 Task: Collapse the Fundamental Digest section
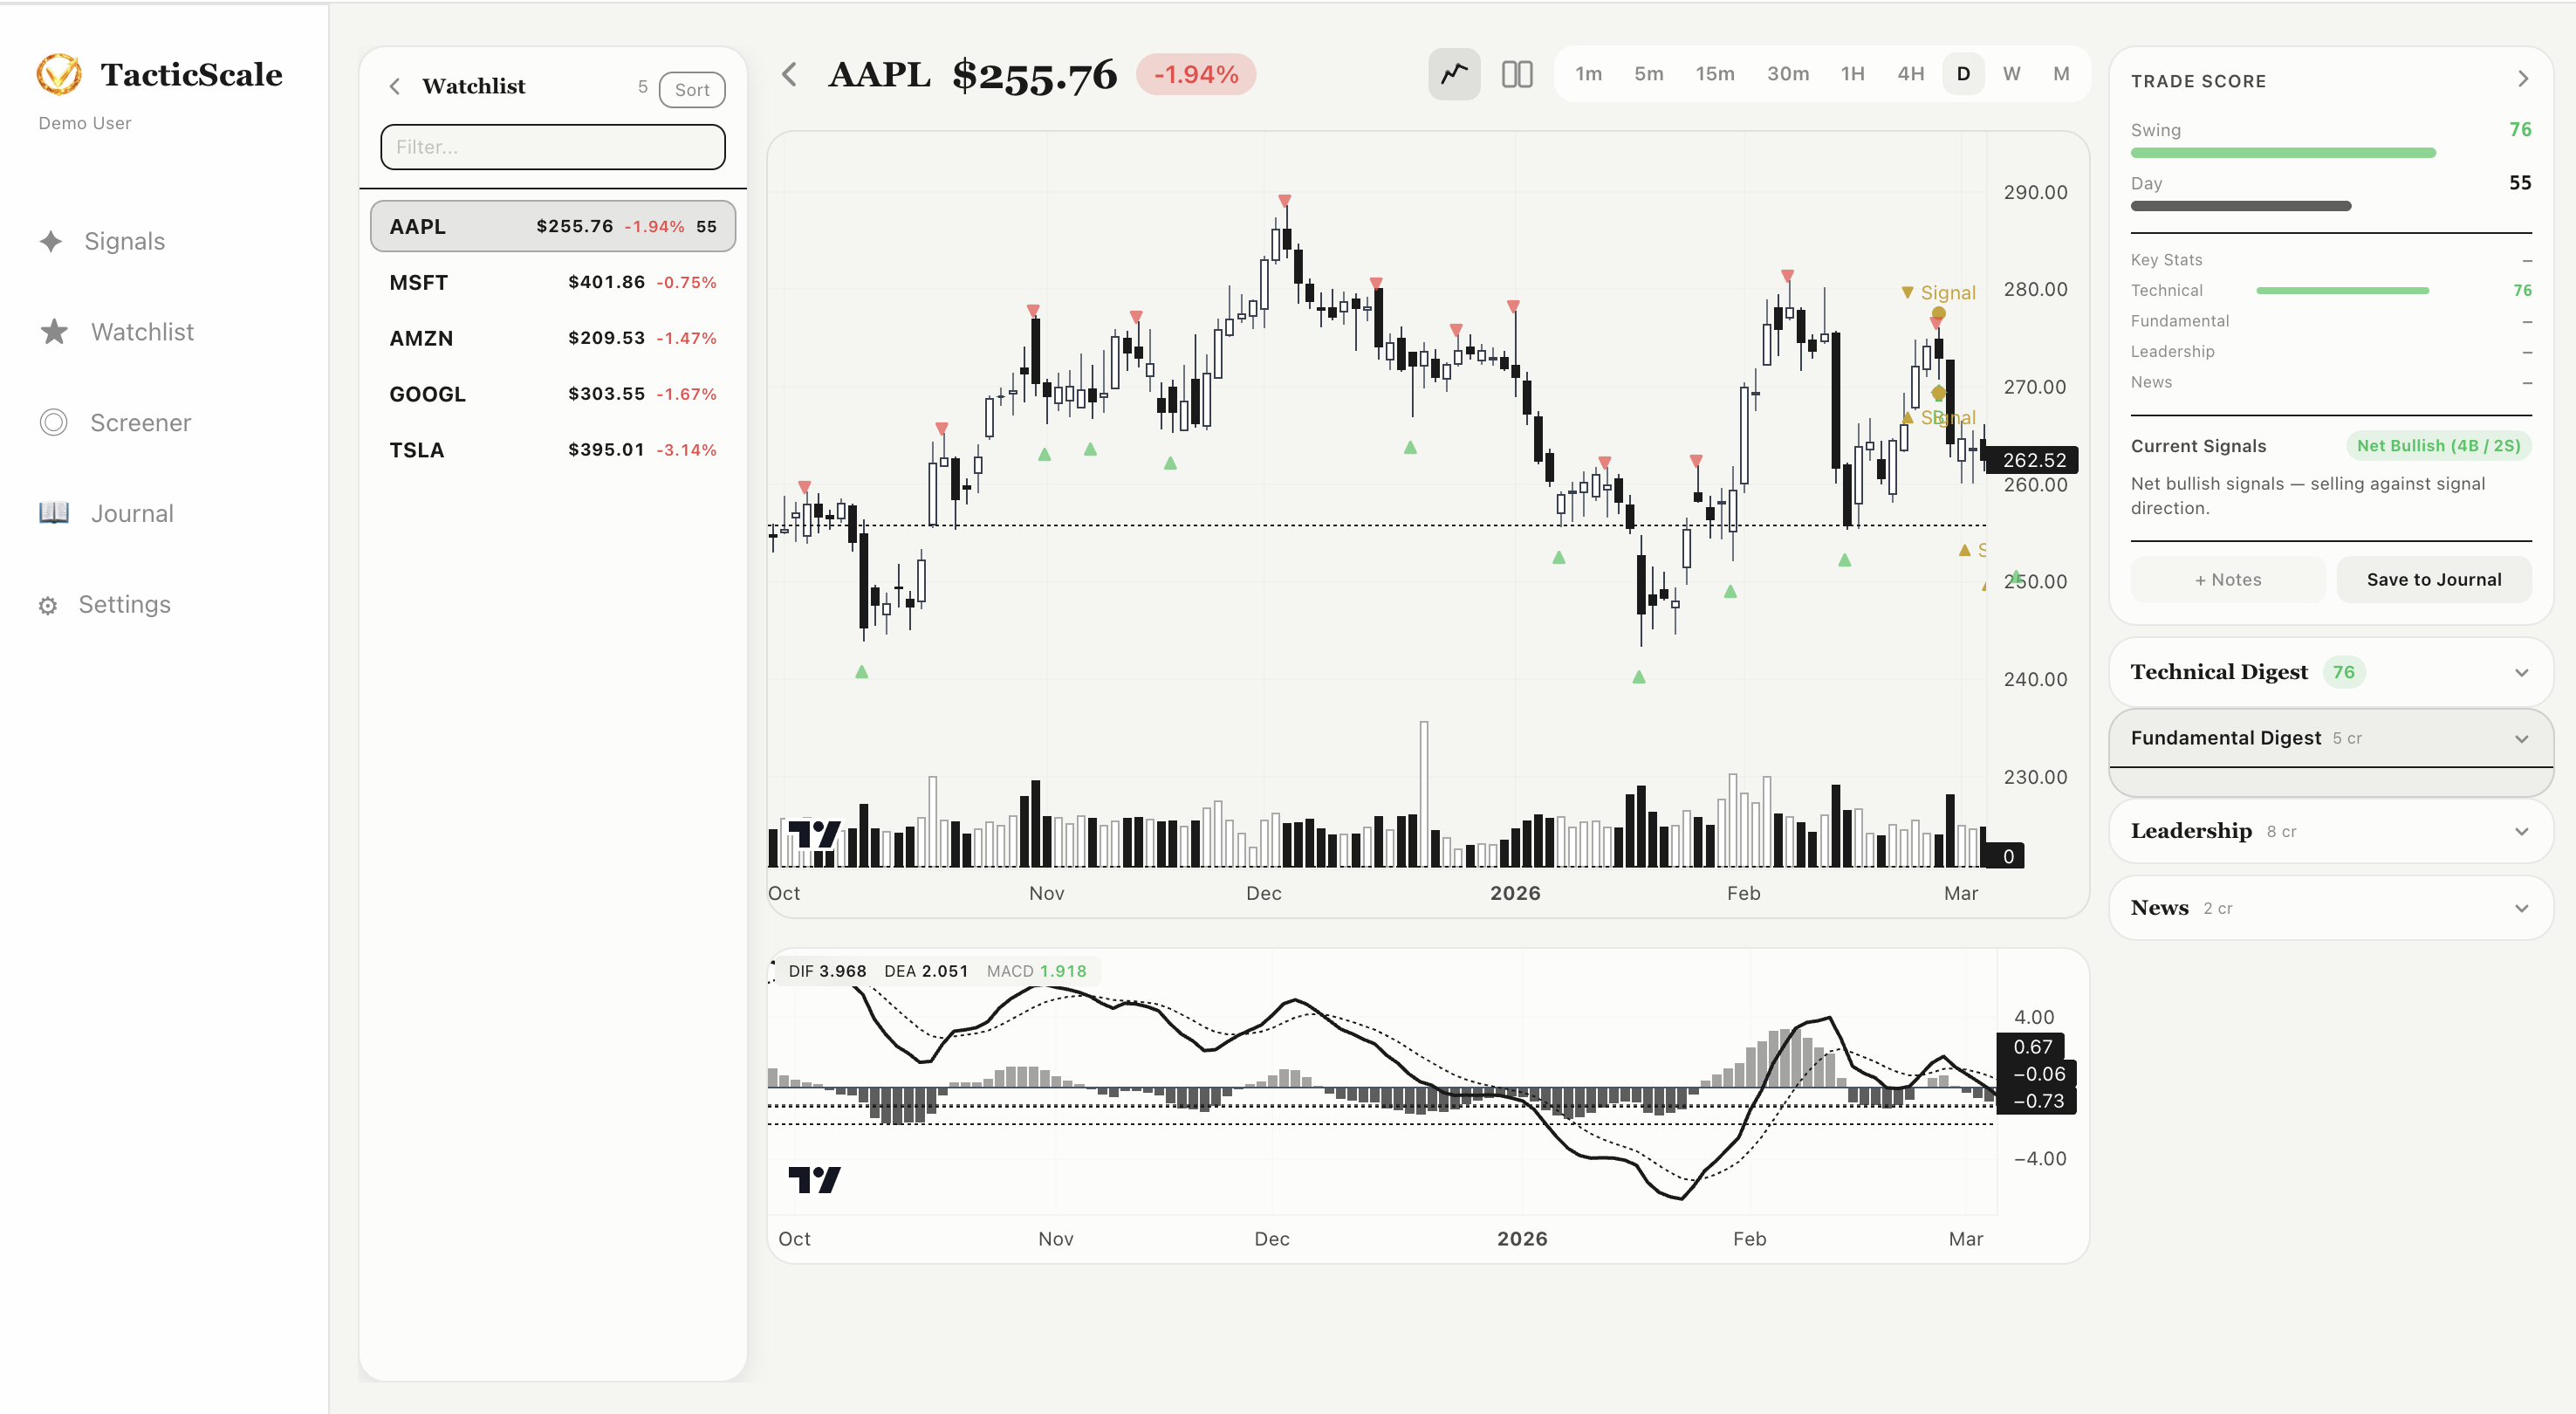tap(2330, 738)
